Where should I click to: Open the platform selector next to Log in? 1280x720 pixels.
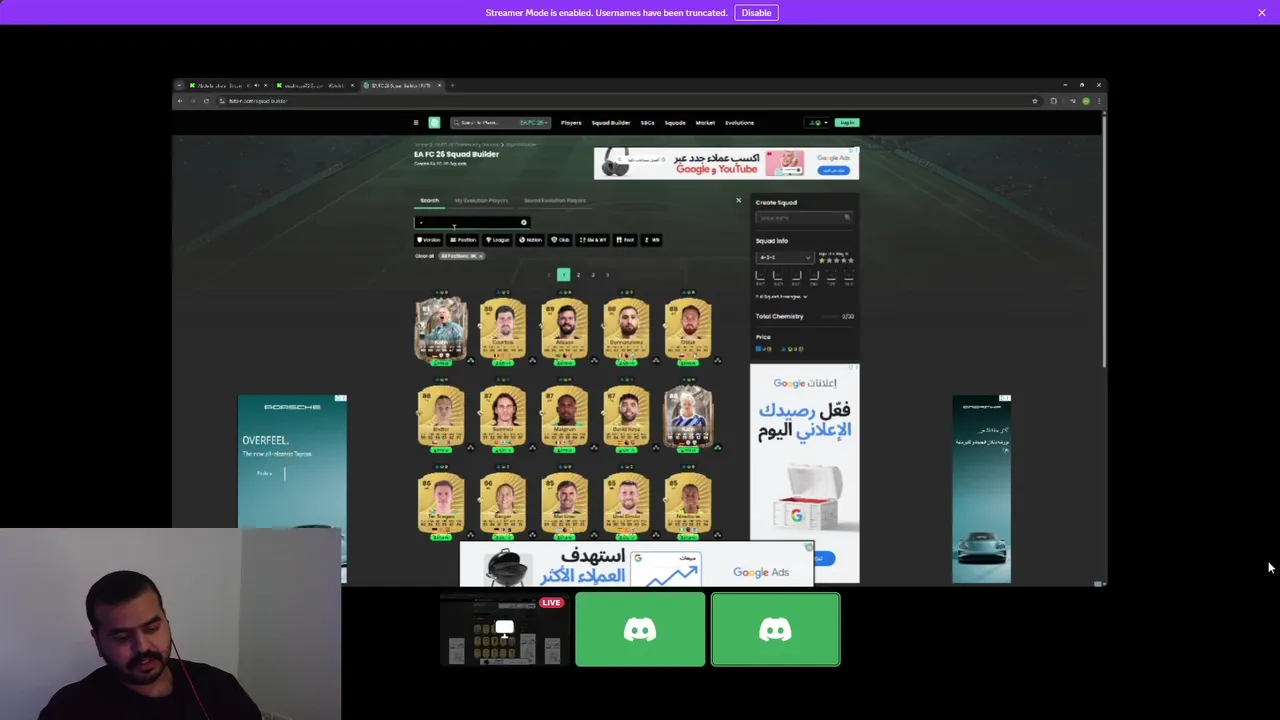[819, 123]
